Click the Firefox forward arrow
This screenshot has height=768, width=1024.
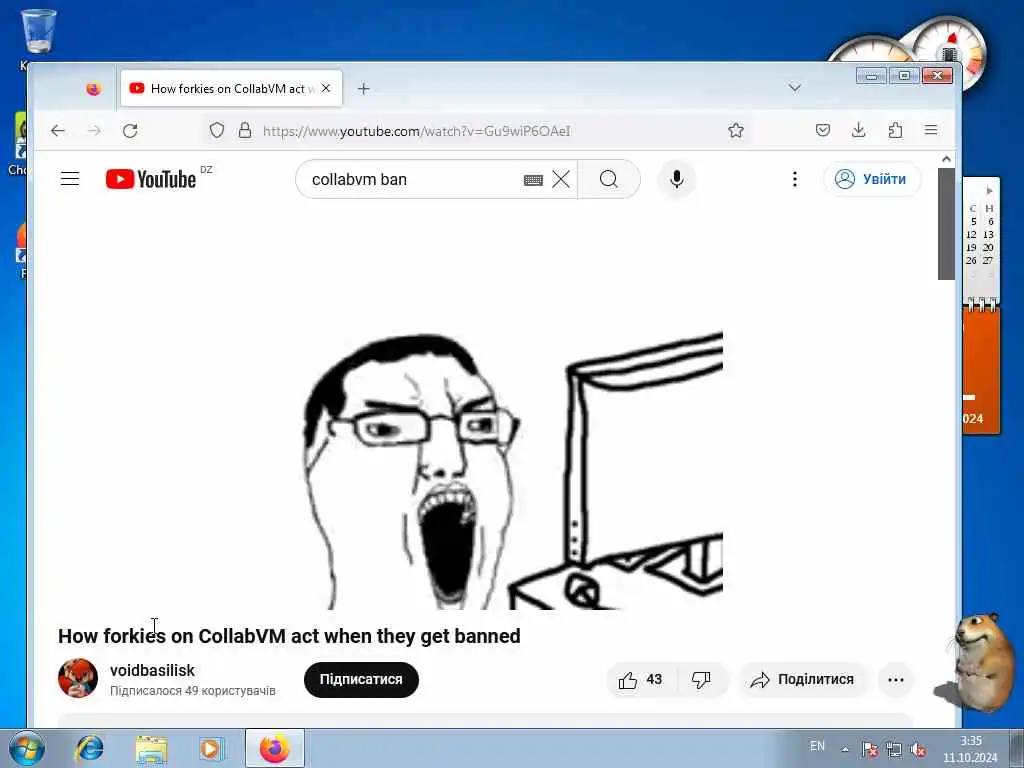click(95, 131)
